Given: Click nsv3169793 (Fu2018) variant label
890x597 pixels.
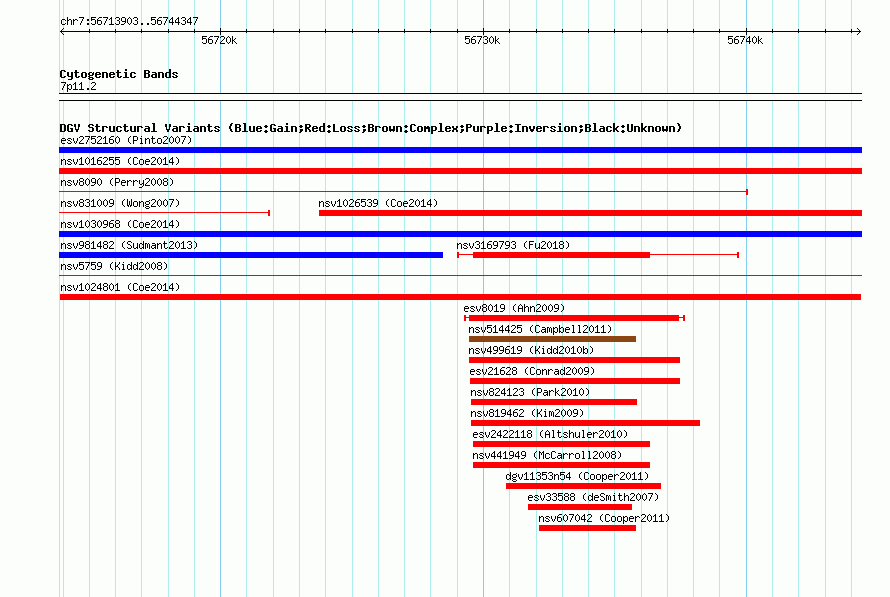Looking at the screenshot, I should click(x=513, y=245).
